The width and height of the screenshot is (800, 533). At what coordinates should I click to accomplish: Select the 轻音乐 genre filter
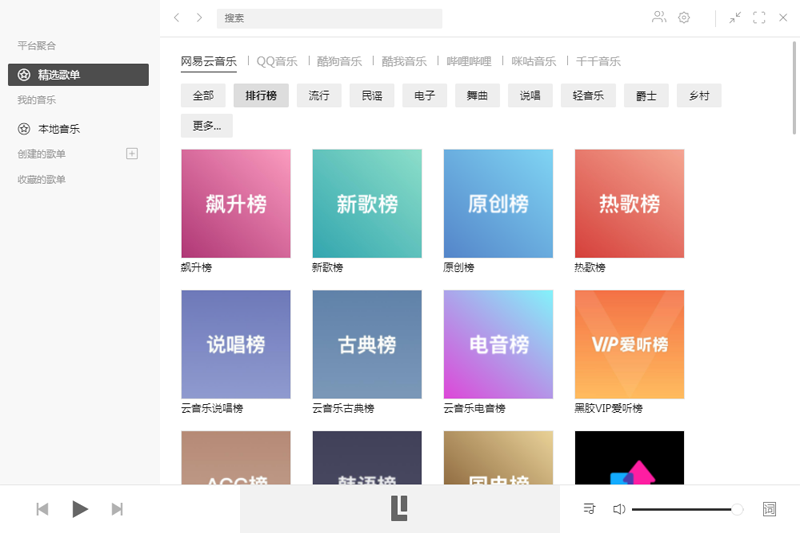(588, 95)
